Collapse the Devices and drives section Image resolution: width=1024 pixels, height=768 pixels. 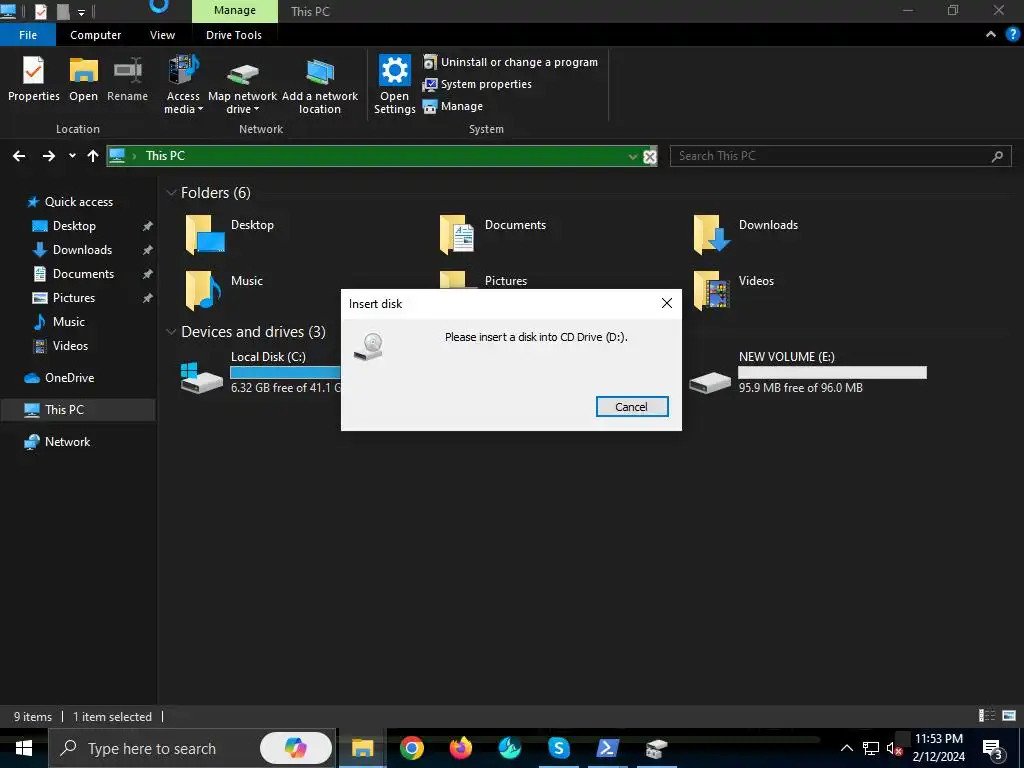pos(171,332)
